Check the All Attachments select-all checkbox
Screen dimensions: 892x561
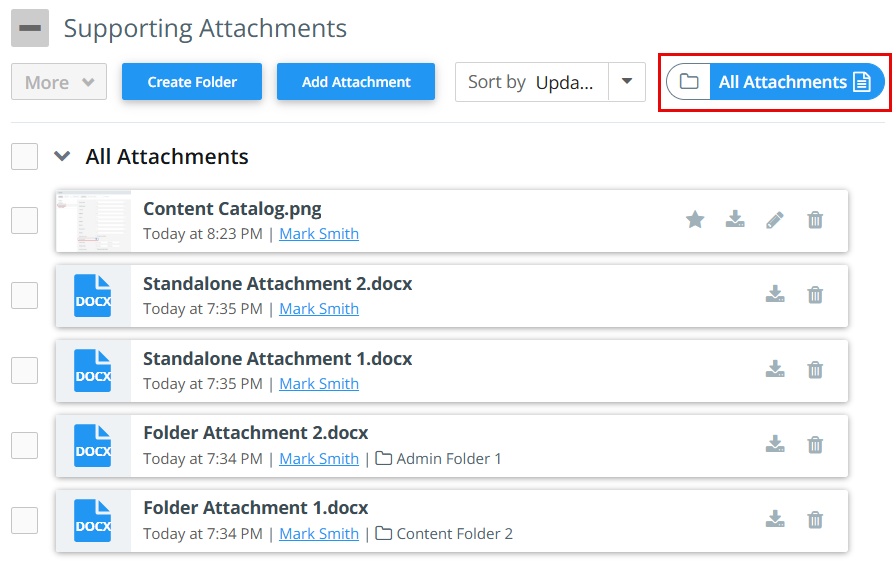coord(25,157)
